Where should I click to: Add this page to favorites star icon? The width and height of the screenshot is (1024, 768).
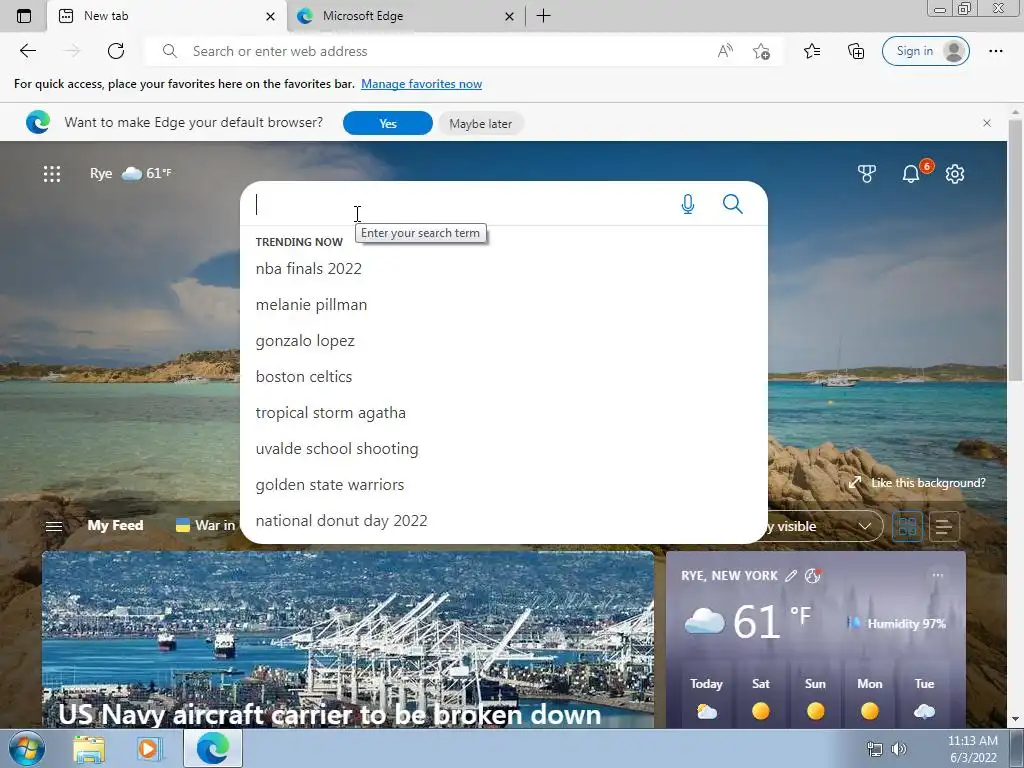(x=761, y=51)
